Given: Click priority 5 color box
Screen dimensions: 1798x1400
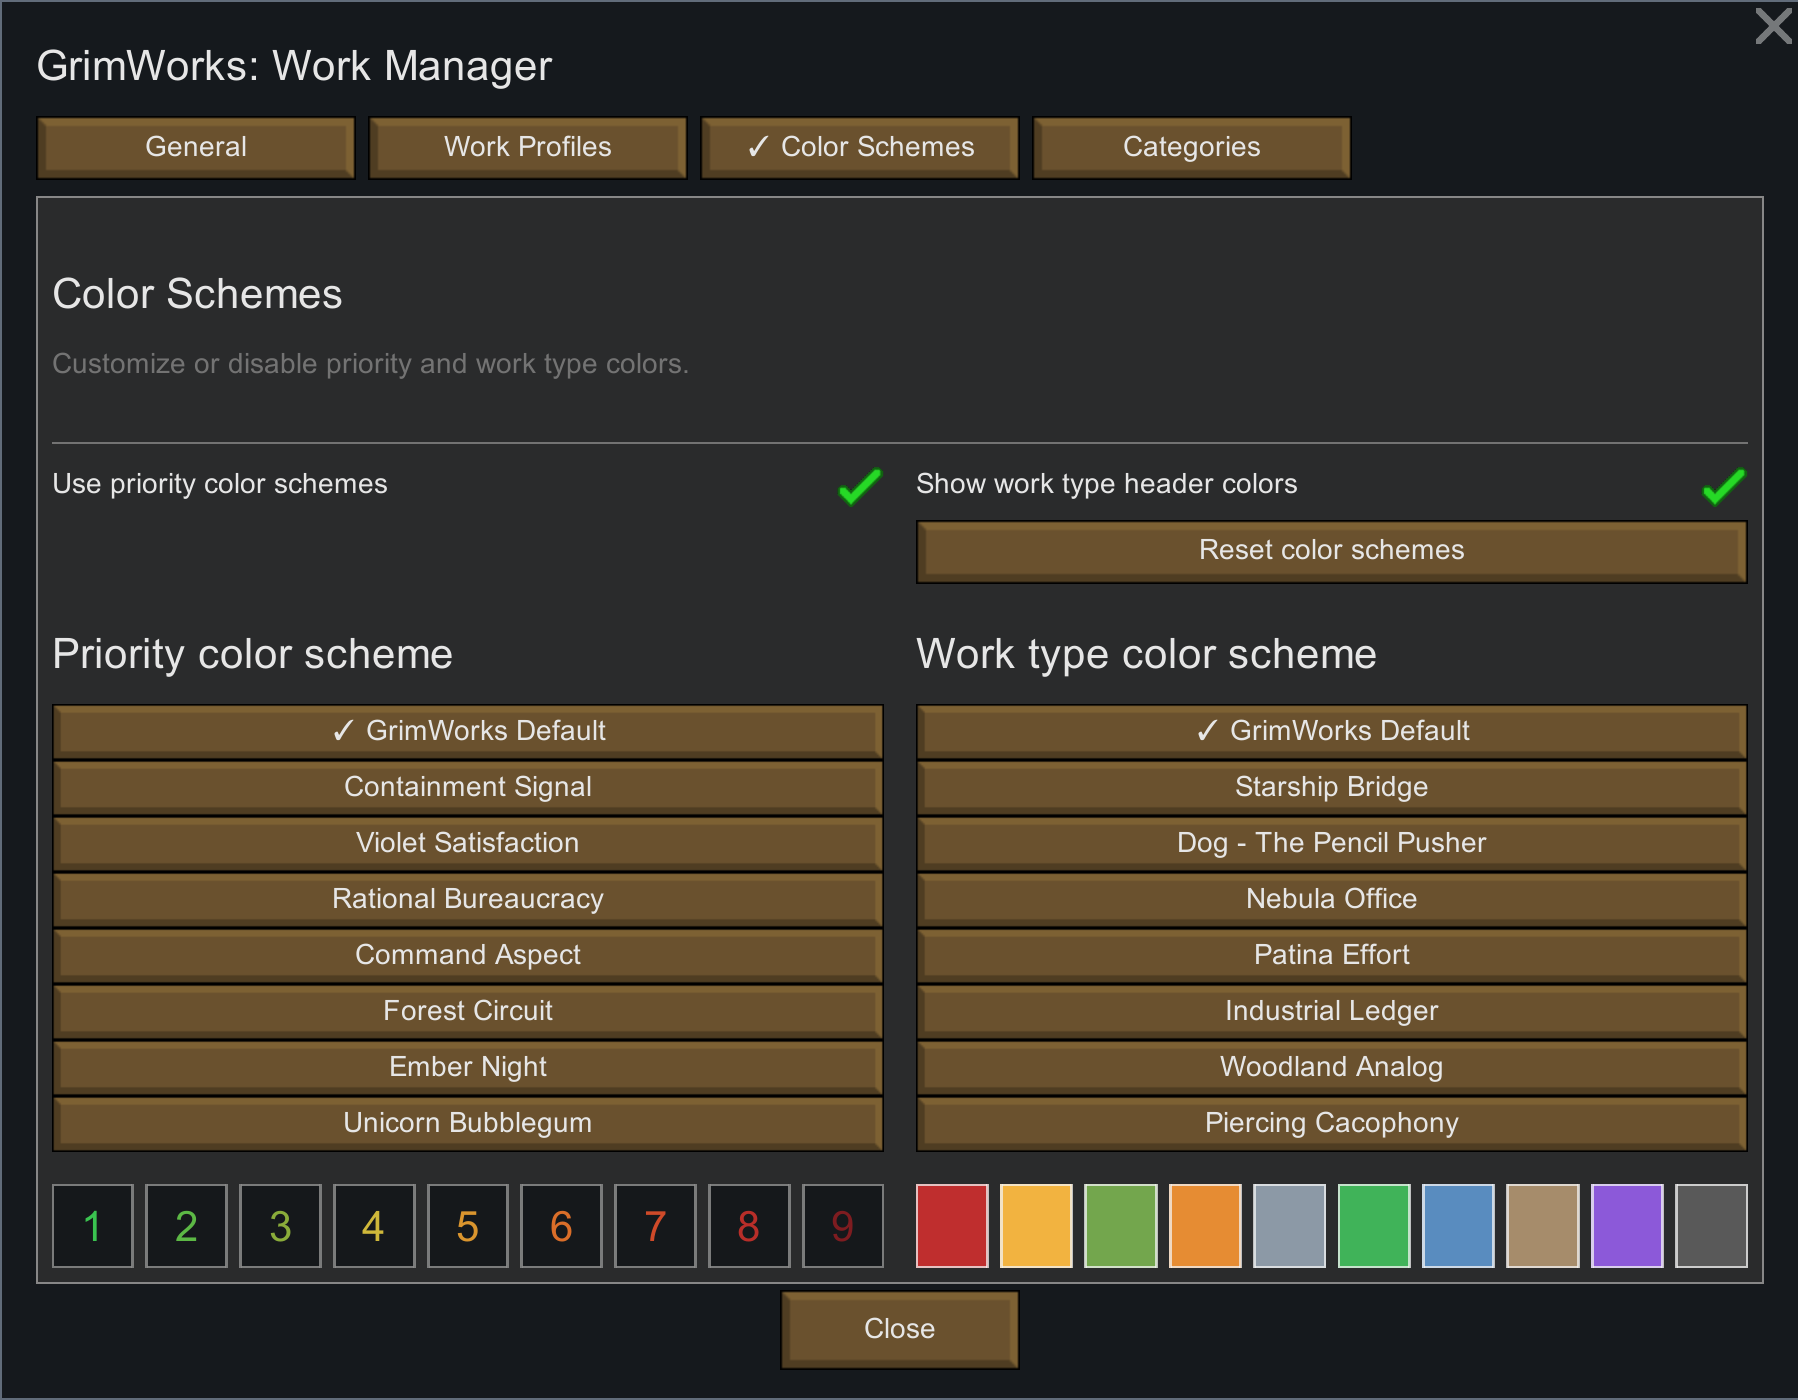Looking at the screenshot, I should [468, 1226].
